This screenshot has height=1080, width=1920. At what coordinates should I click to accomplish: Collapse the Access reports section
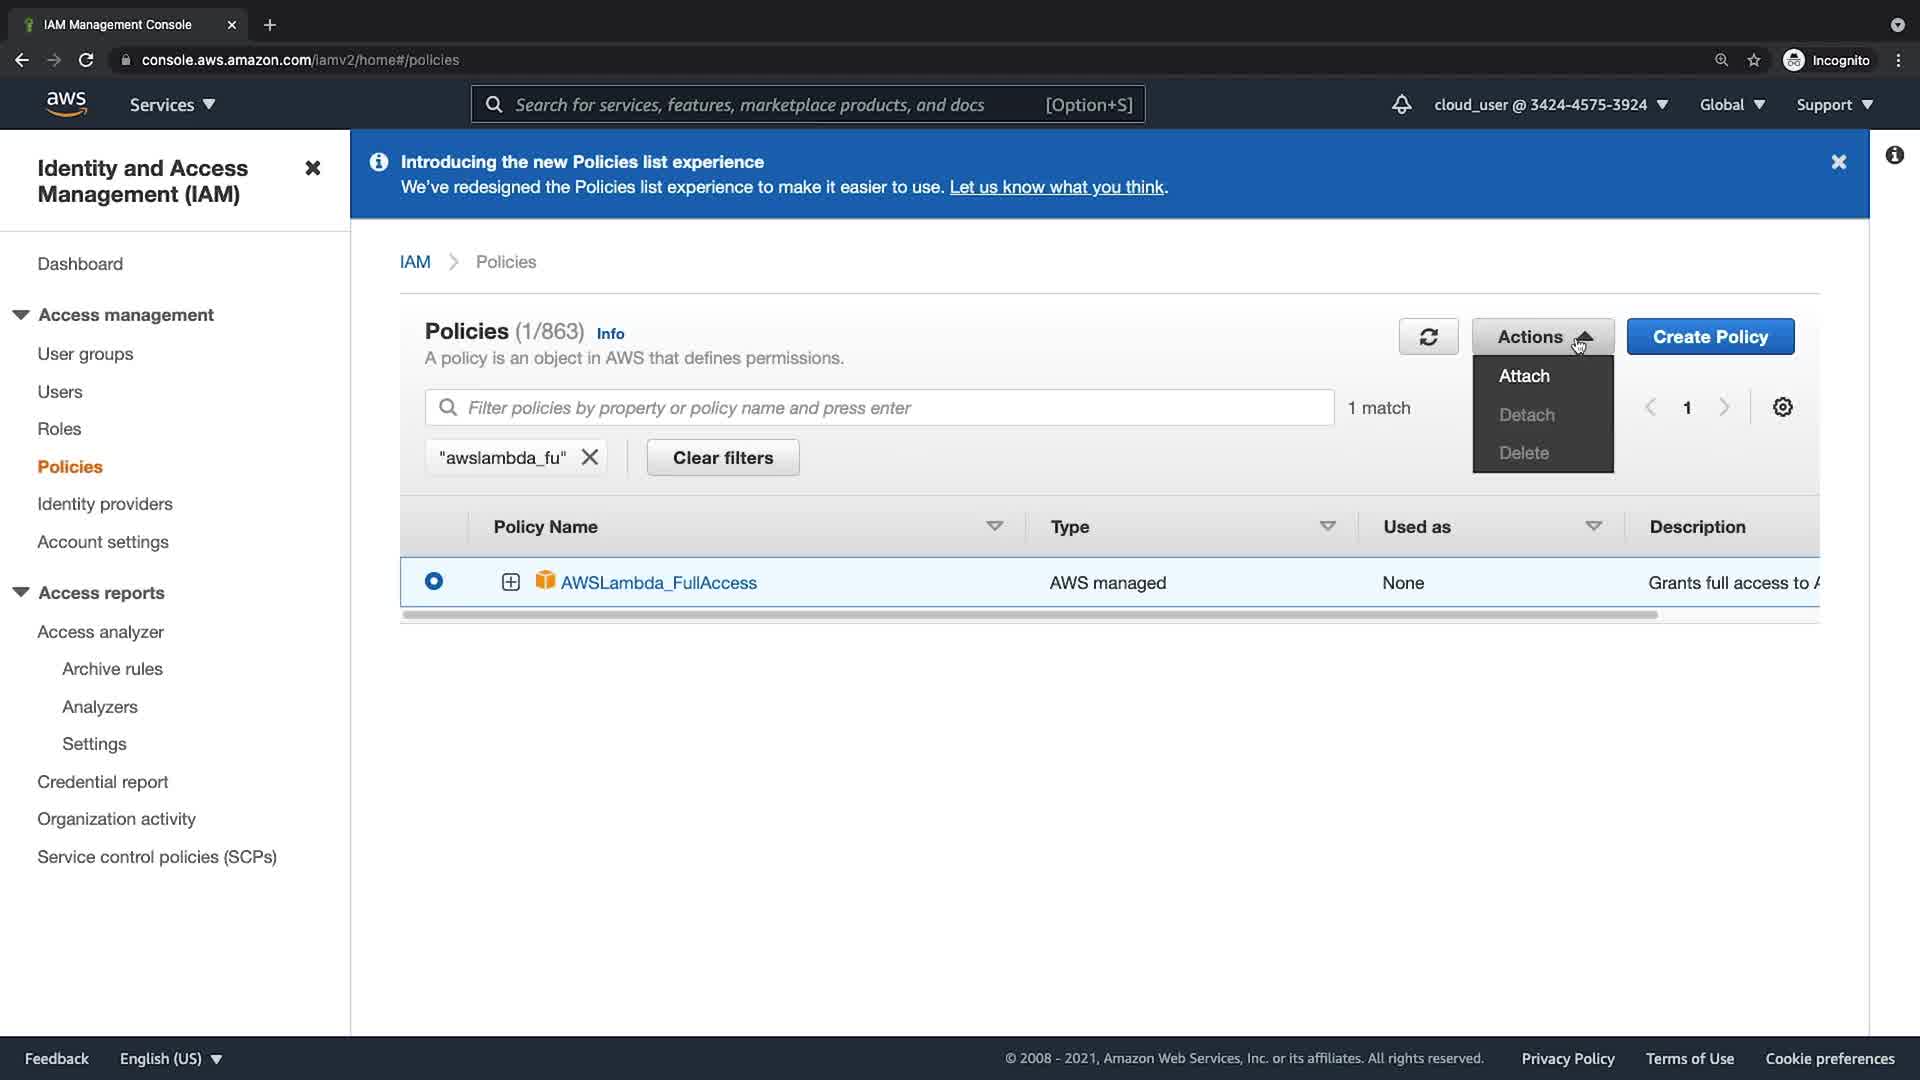click(20, 593)
